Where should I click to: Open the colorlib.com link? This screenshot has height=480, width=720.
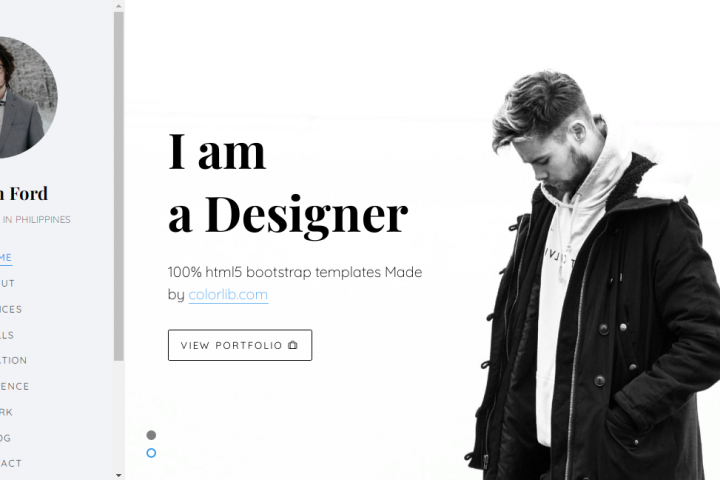point(228,294)
